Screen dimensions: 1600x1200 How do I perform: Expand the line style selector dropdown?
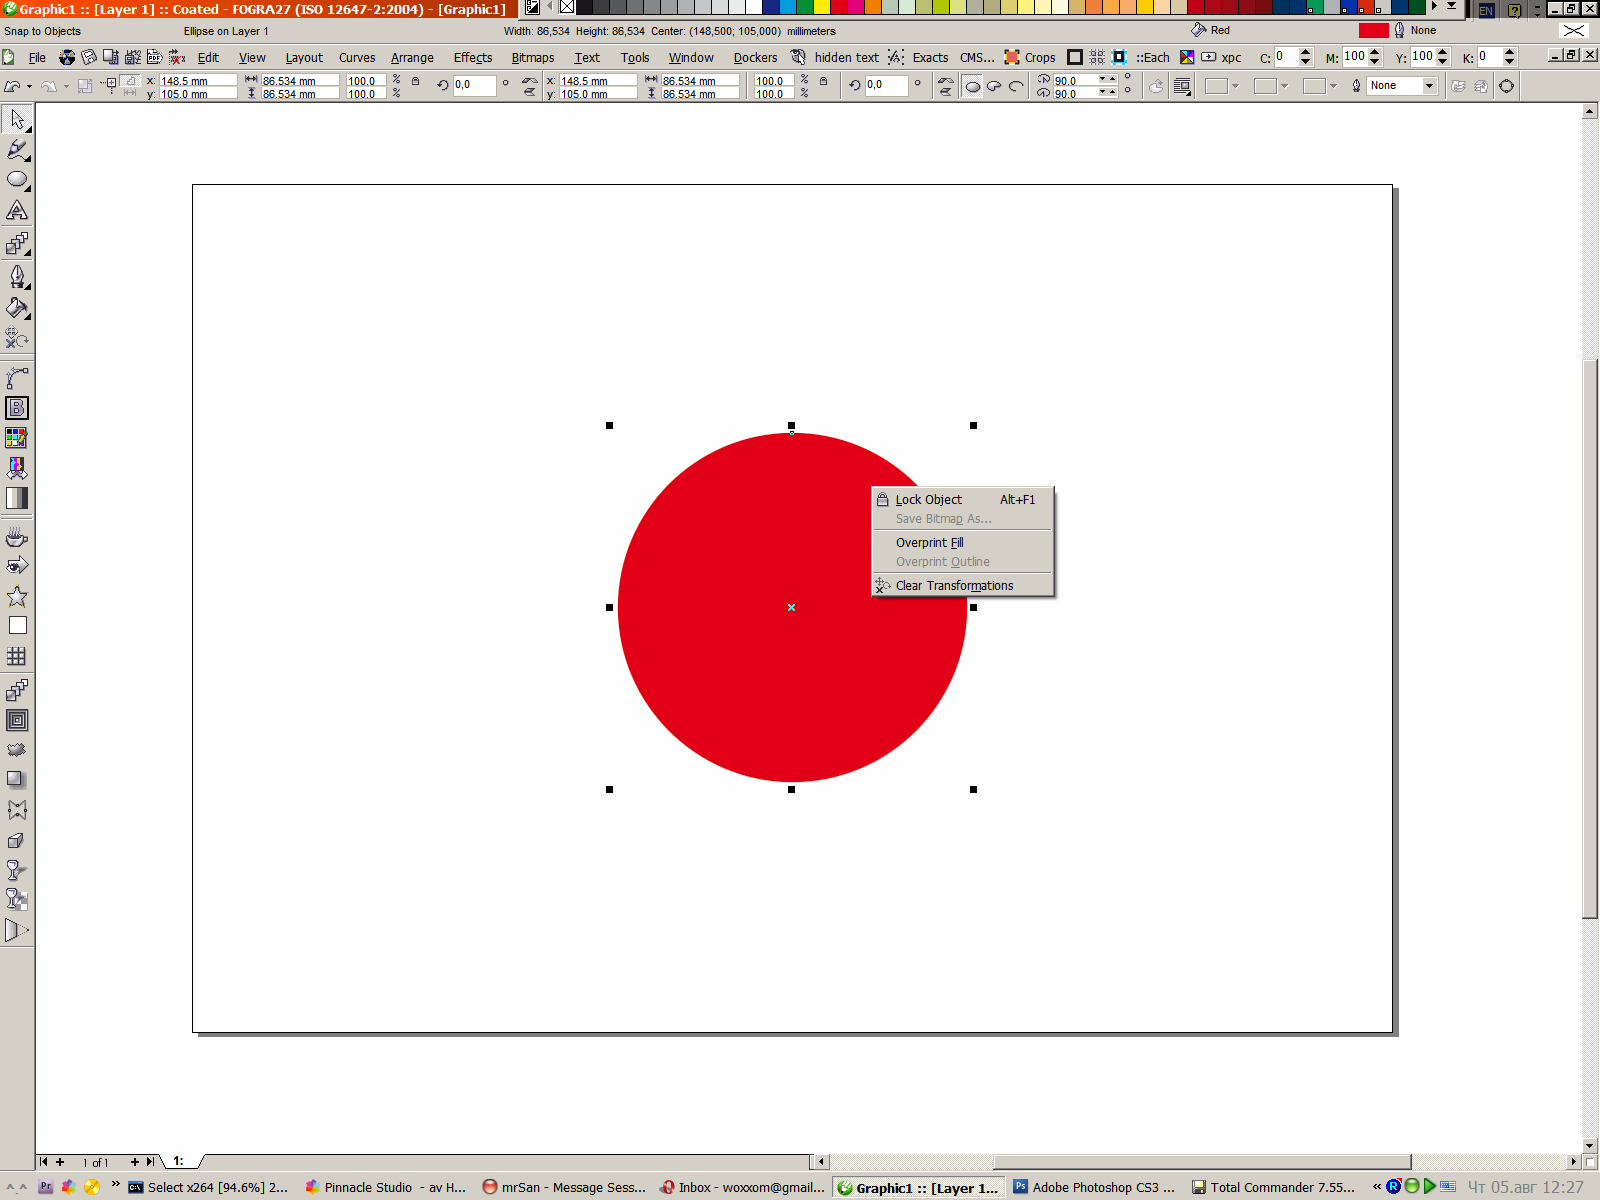pos(1285,87)
